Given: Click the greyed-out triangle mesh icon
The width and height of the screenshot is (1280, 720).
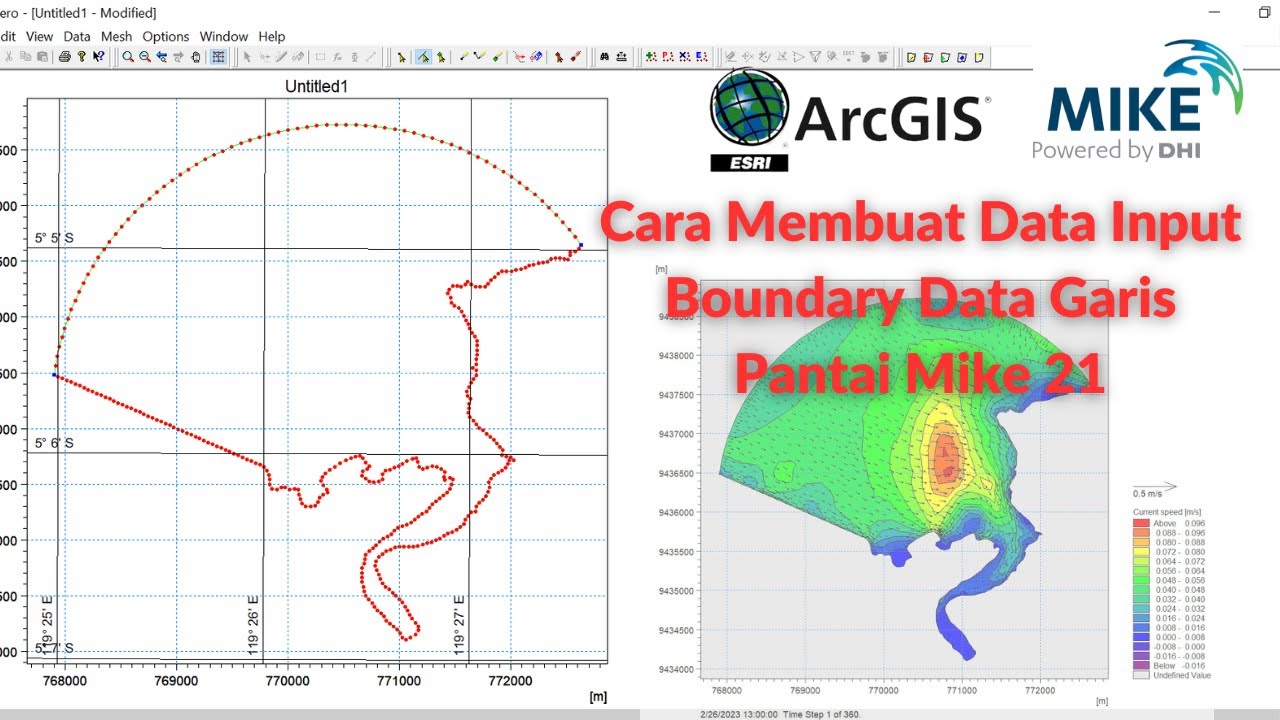Looking at the screenshot, I should (799, 57).
